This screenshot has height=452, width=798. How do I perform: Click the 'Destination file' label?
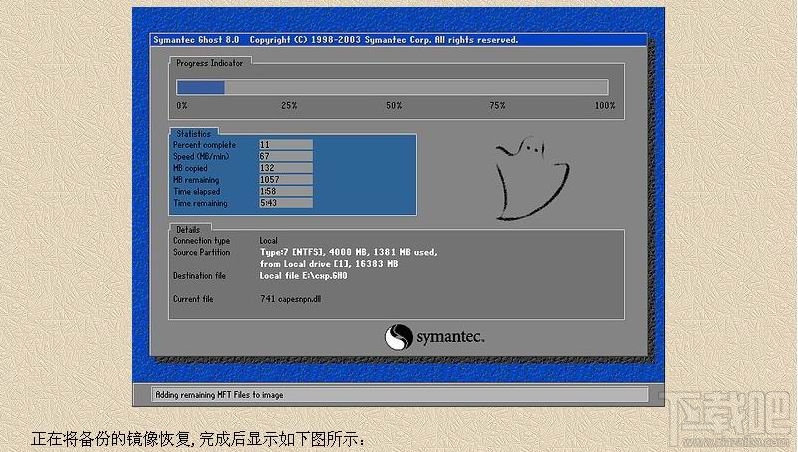(199, 276)
